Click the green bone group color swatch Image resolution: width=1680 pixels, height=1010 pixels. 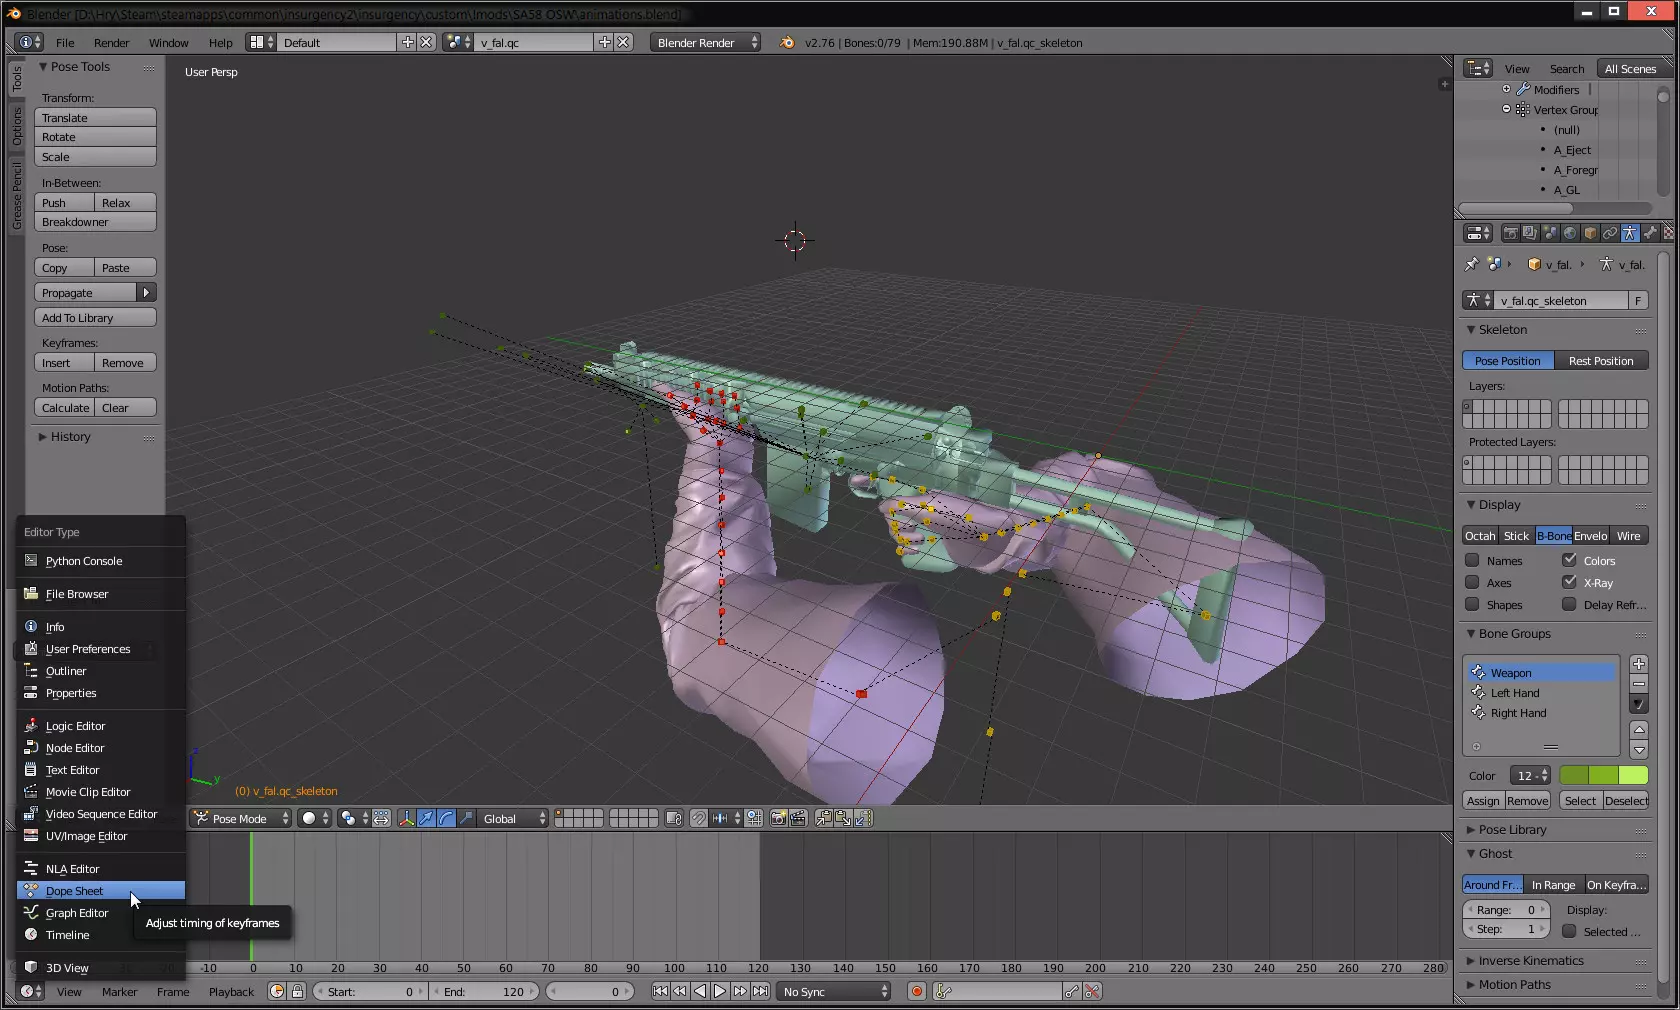pyautogui.click(x=1603, y=776)
